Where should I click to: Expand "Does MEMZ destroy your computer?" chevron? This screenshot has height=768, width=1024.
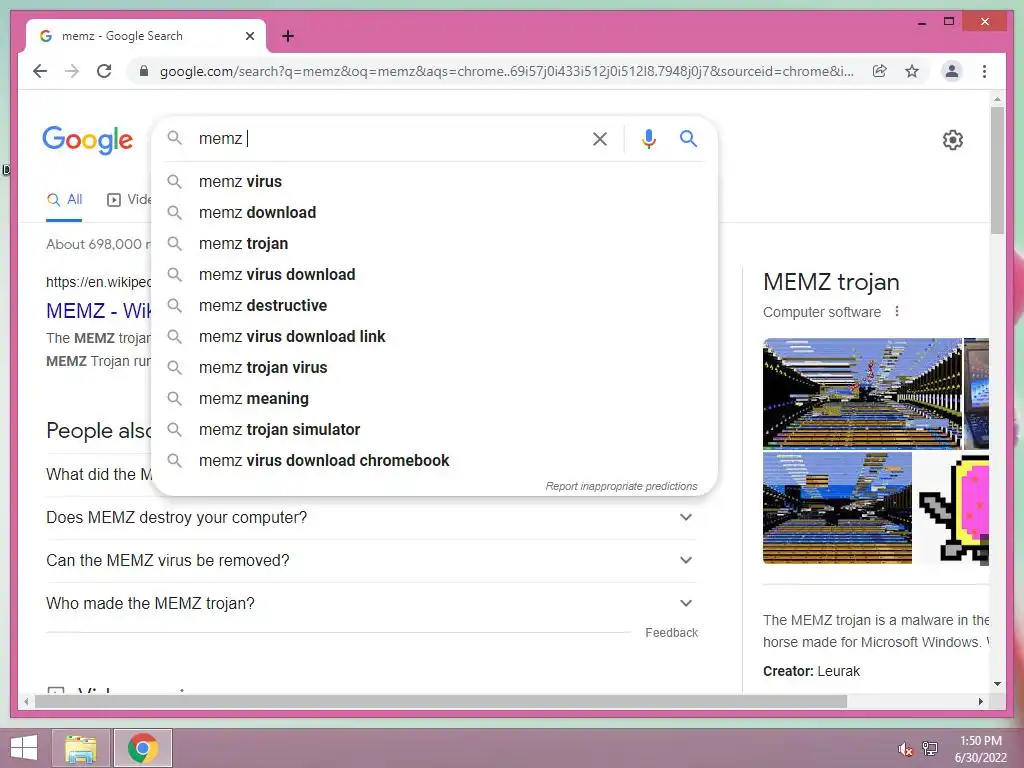686,517
